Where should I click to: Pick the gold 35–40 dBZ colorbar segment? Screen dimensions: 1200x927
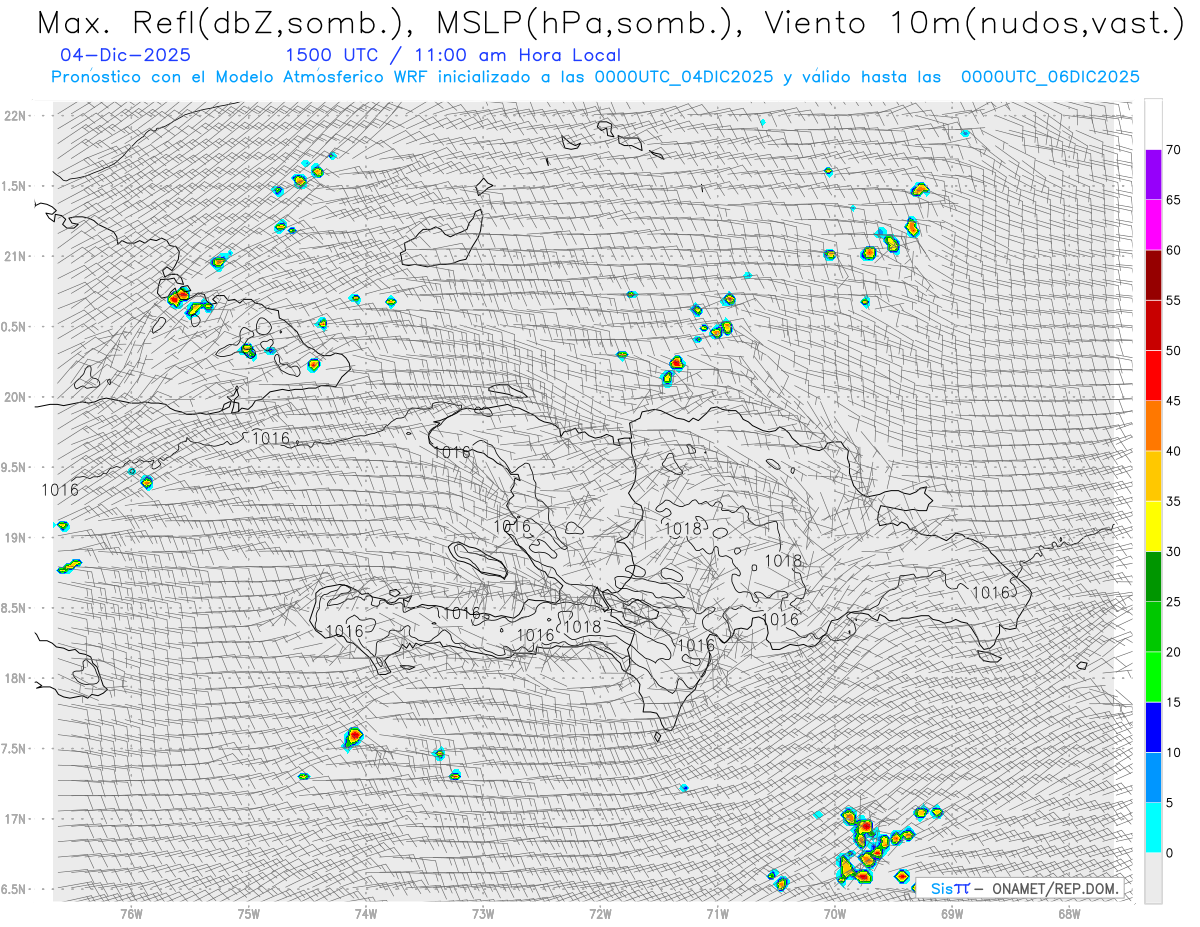[x=1153, y=476]
